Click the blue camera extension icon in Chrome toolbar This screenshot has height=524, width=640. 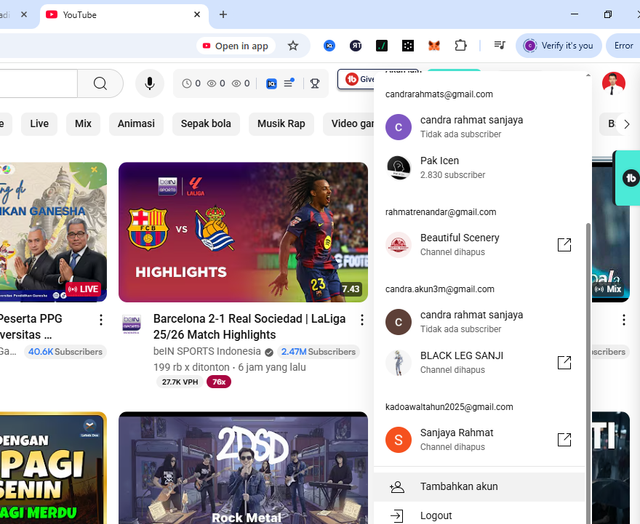[x=329, y=45]
